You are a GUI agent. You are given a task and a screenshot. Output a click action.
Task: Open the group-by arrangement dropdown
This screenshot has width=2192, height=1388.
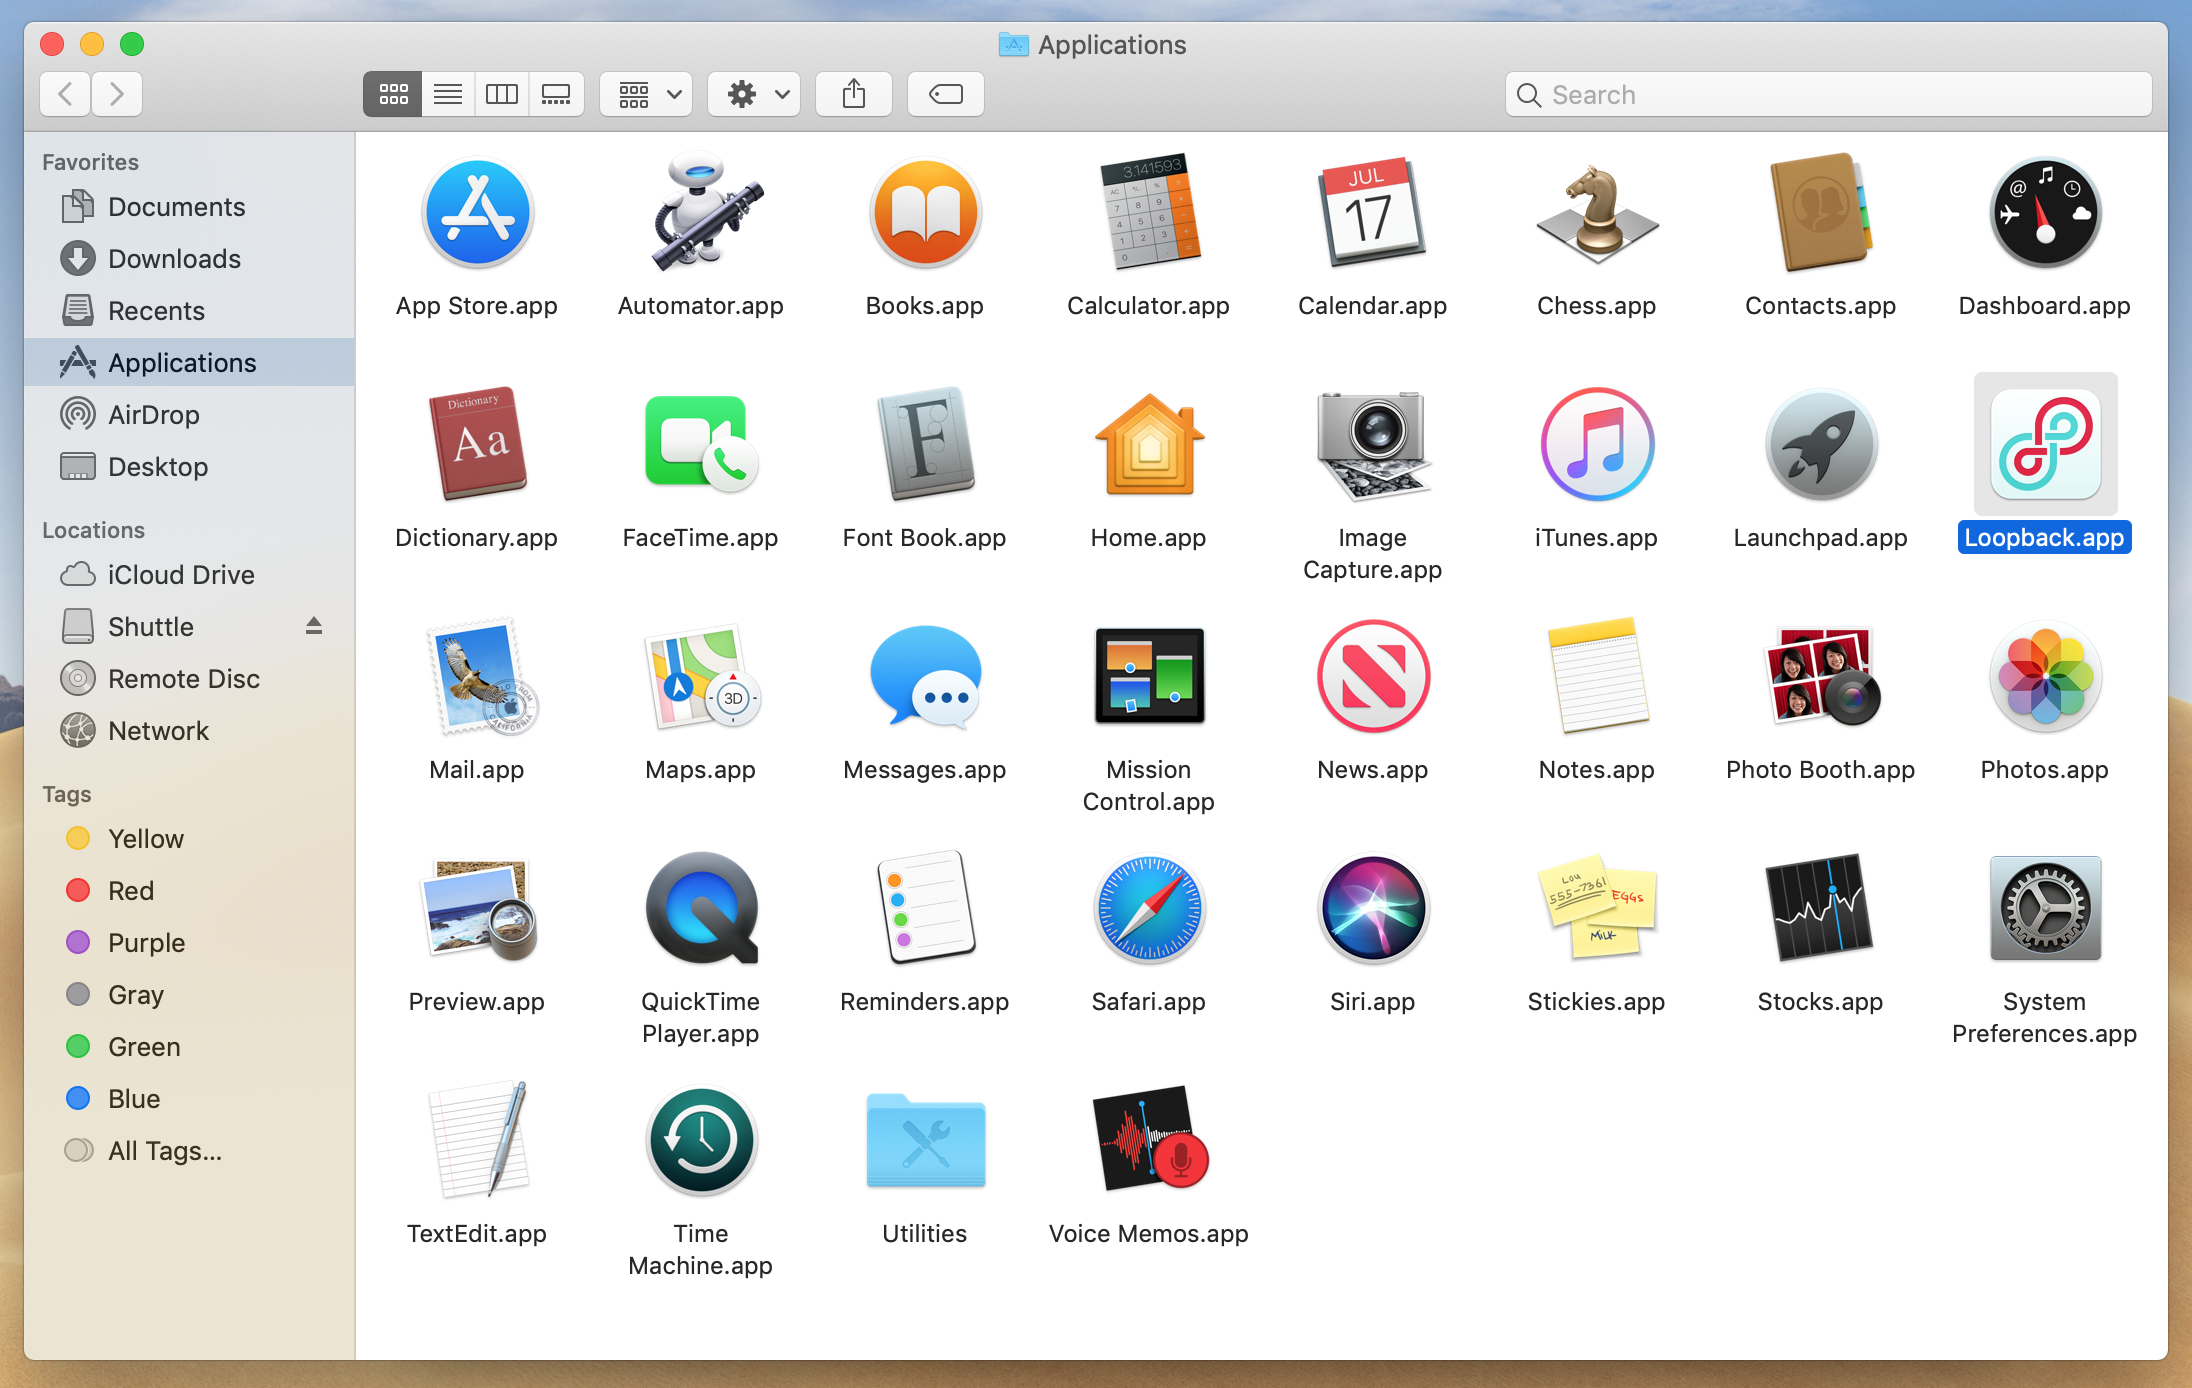[x=647, y=95]
